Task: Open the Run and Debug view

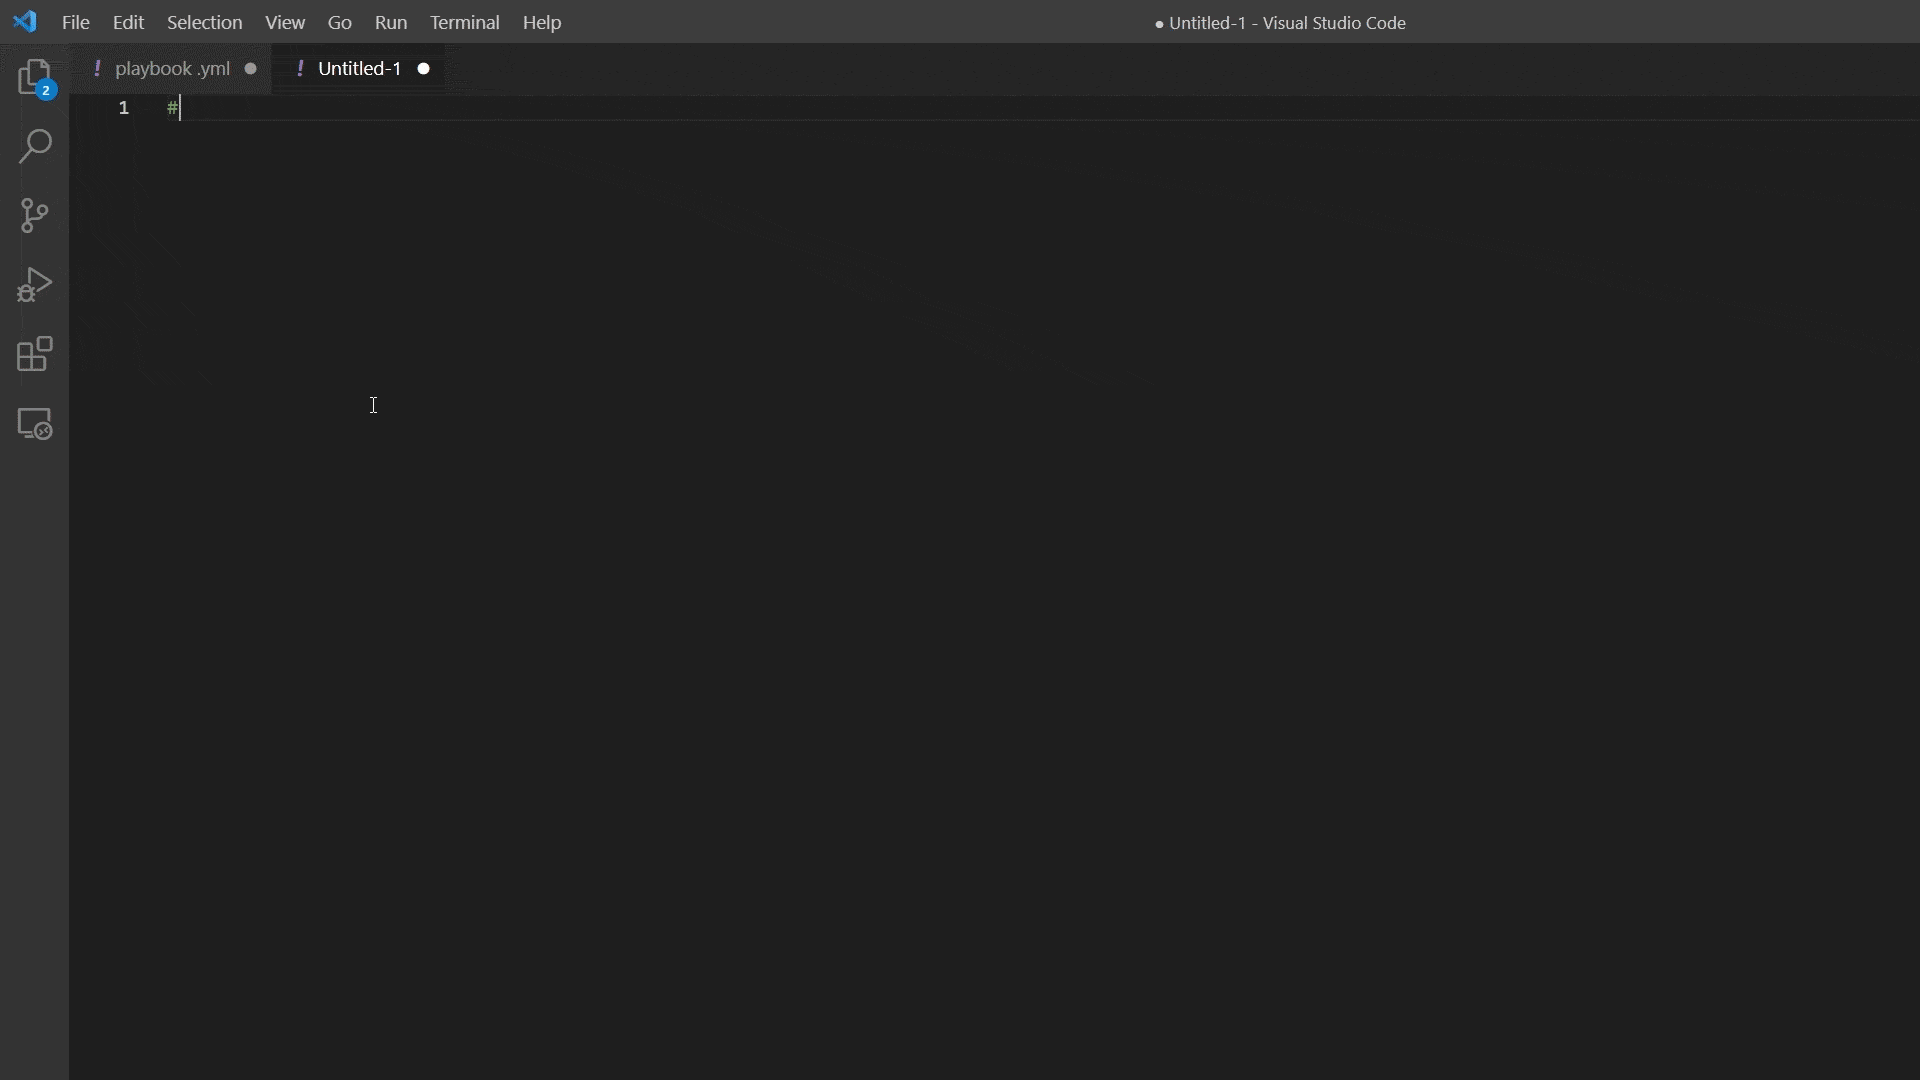Action: 35,286
